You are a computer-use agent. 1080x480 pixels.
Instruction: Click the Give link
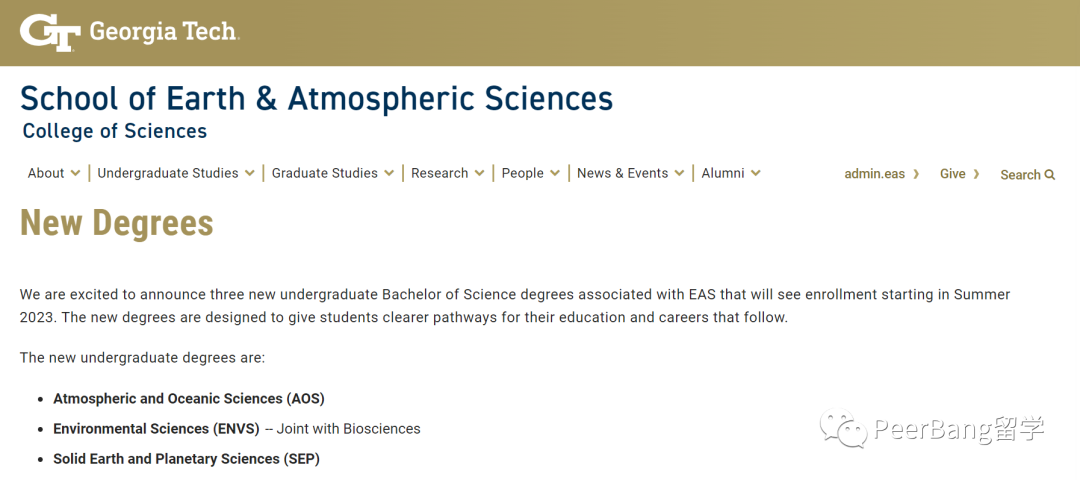[x=953, y=174]
